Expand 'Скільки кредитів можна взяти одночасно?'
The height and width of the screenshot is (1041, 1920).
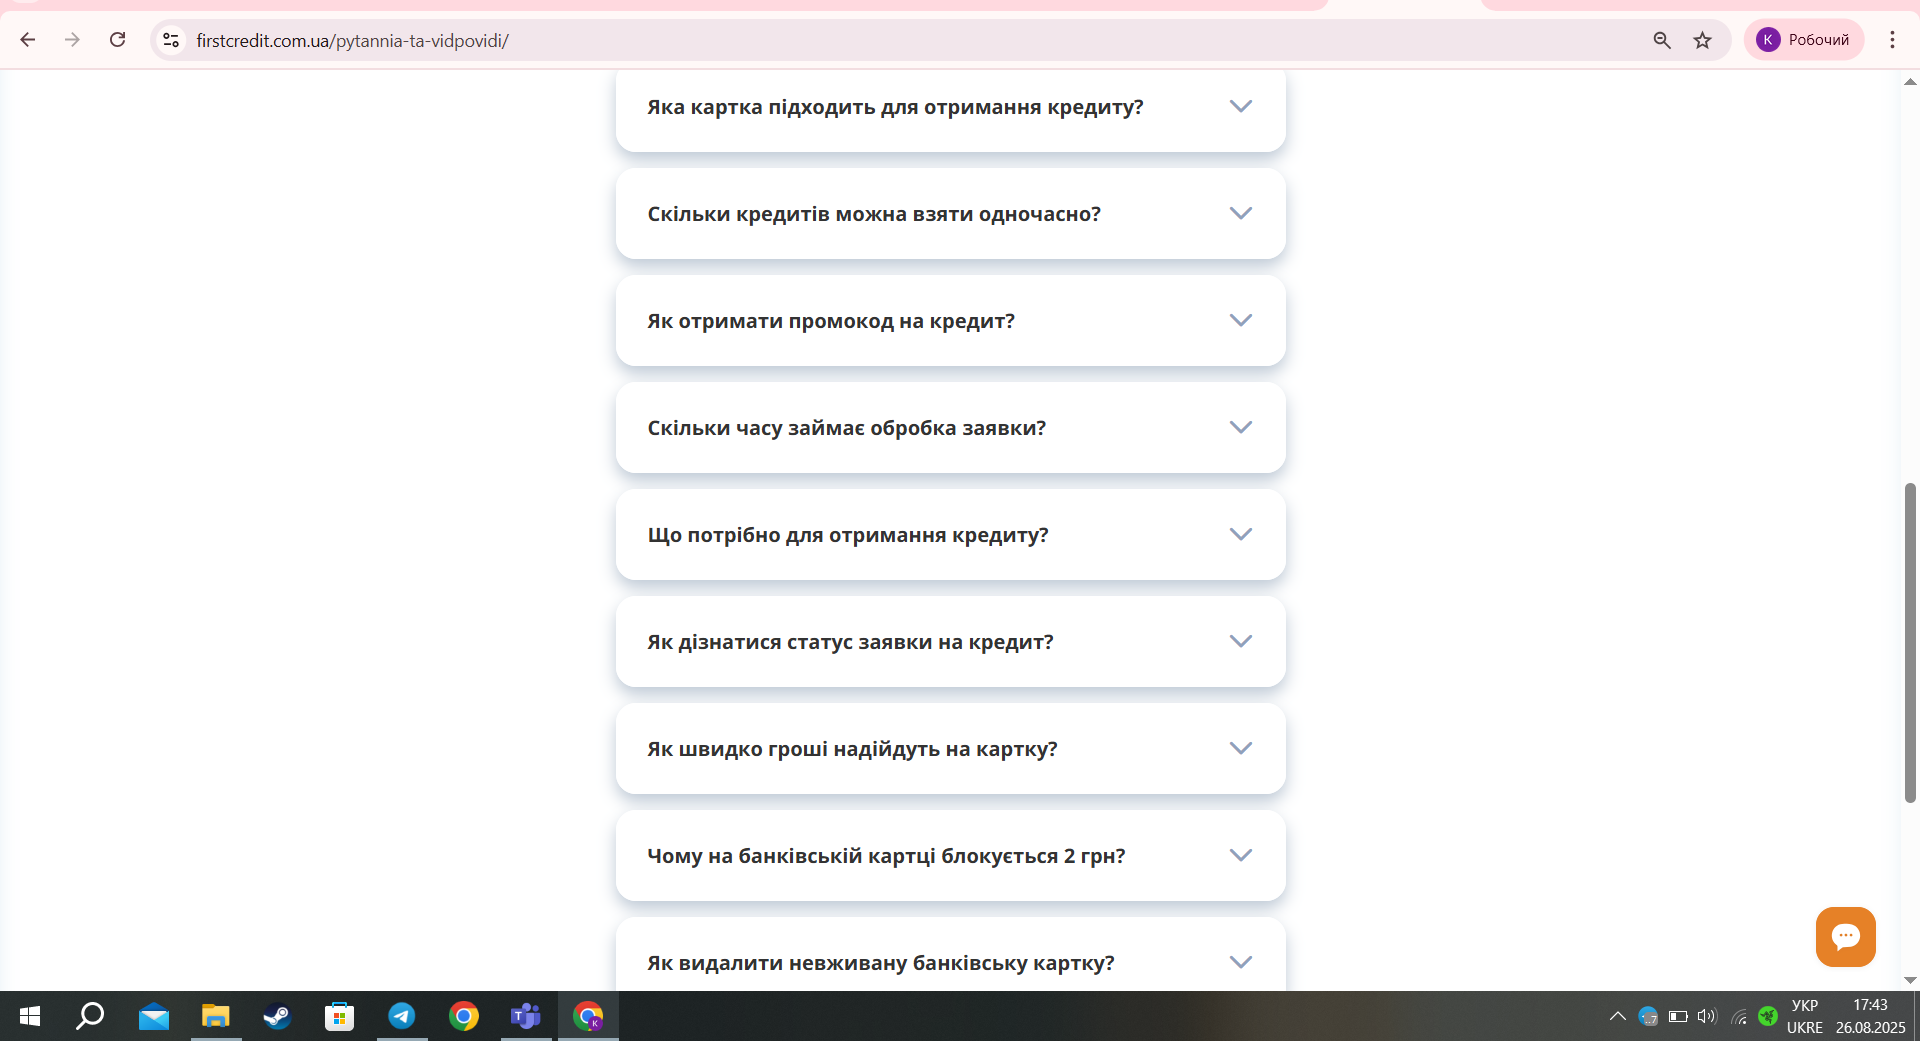point(950,213)
